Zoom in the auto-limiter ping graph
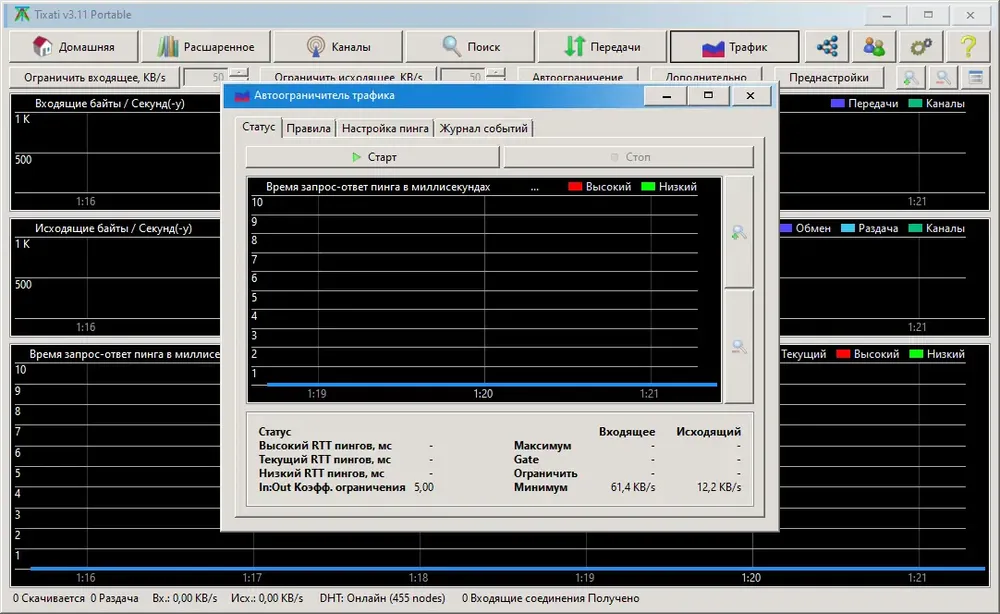Screen dimensions: 1000x614 pos(739,233)
